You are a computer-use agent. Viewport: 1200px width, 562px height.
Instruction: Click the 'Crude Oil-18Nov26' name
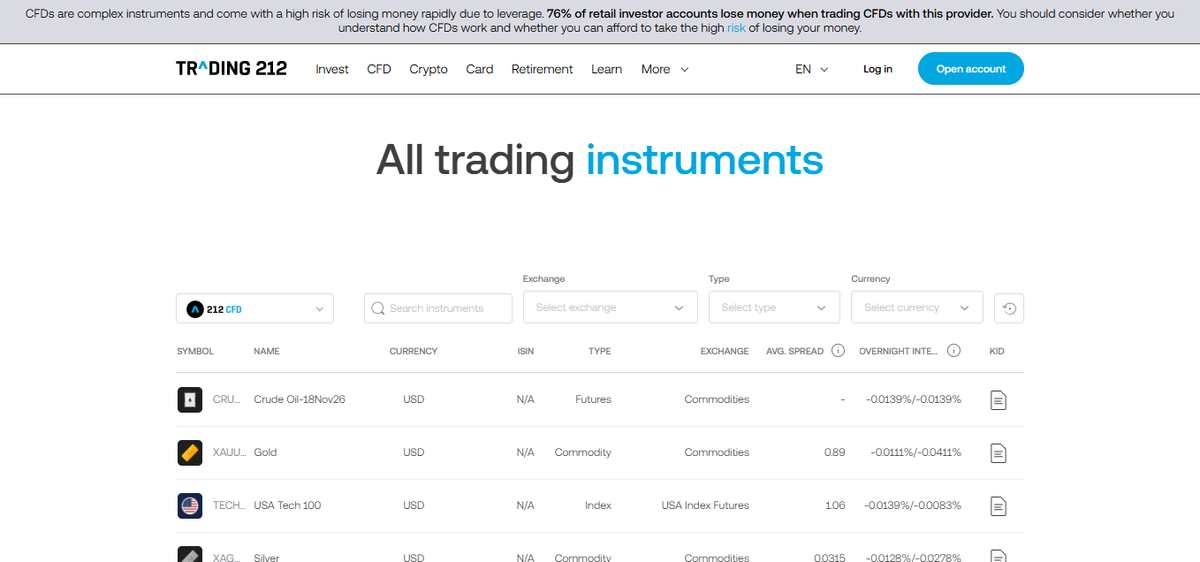tap(300, 400)
